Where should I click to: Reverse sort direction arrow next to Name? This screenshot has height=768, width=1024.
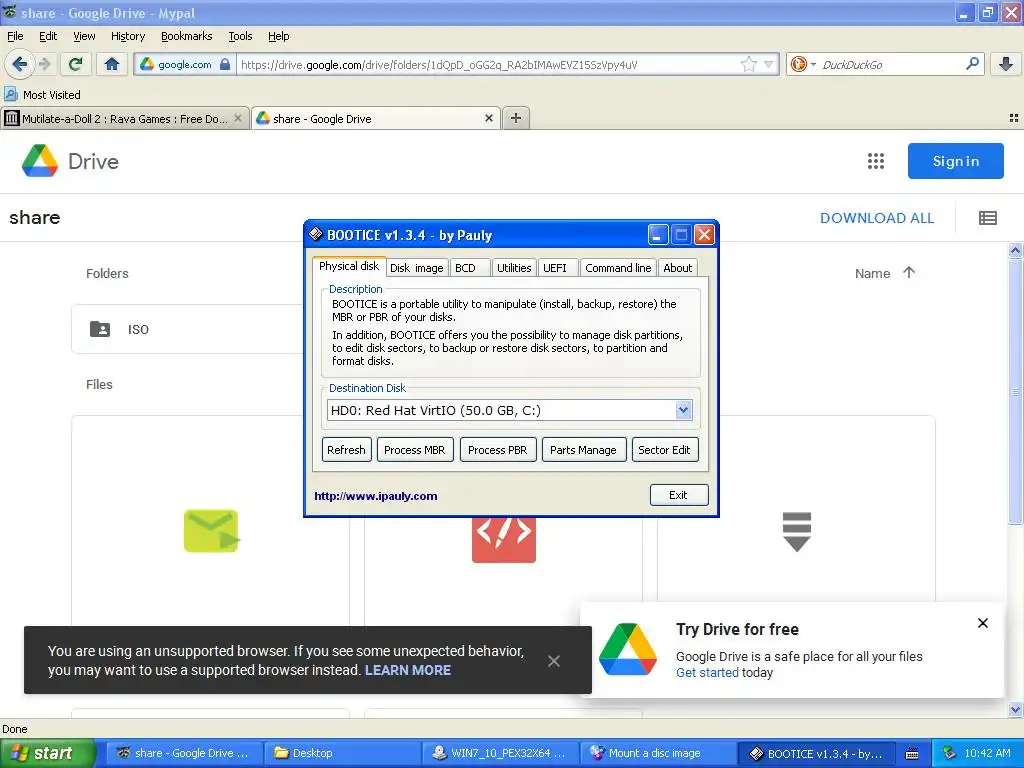click(909, 272)
